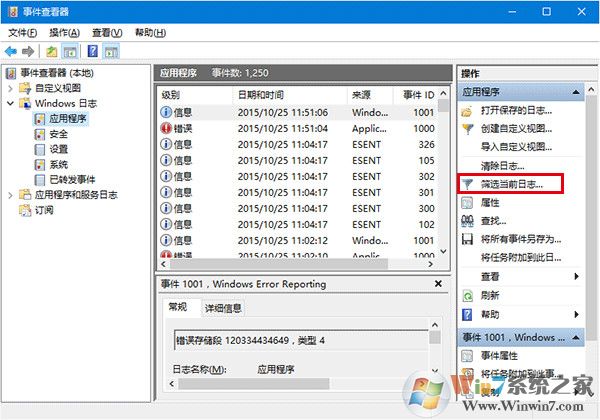Close the event 1001 preview pane

(439, 284)
